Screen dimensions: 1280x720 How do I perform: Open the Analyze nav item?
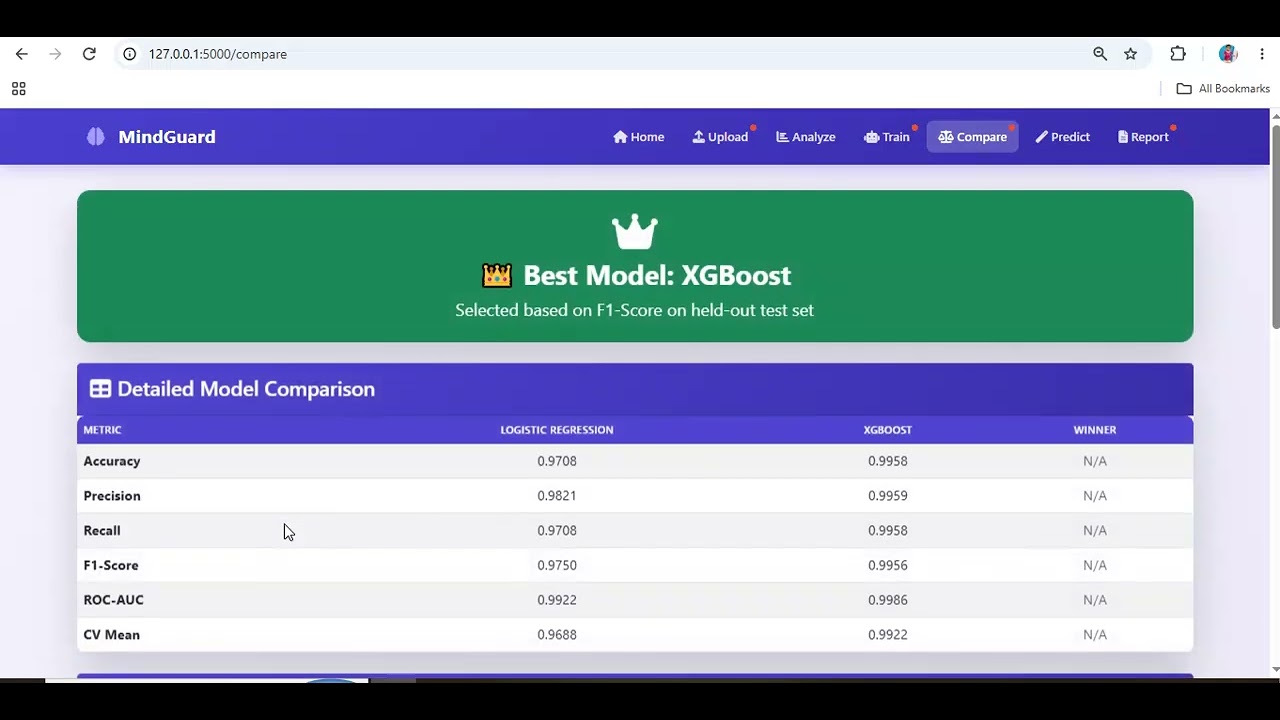pyautogui.click(x=806, y=137)
